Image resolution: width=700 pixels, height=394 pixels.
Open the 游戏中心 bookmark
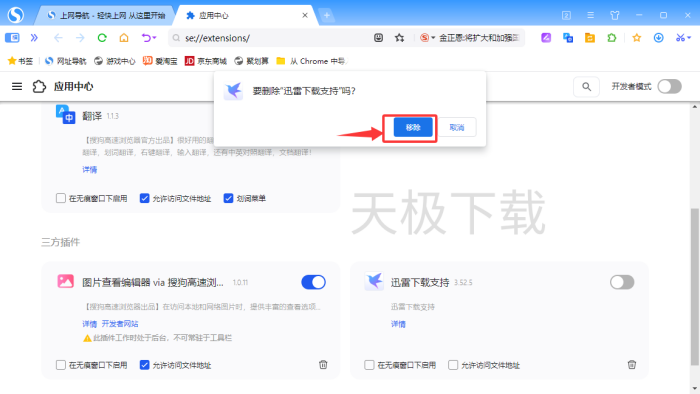click(114, 61)
